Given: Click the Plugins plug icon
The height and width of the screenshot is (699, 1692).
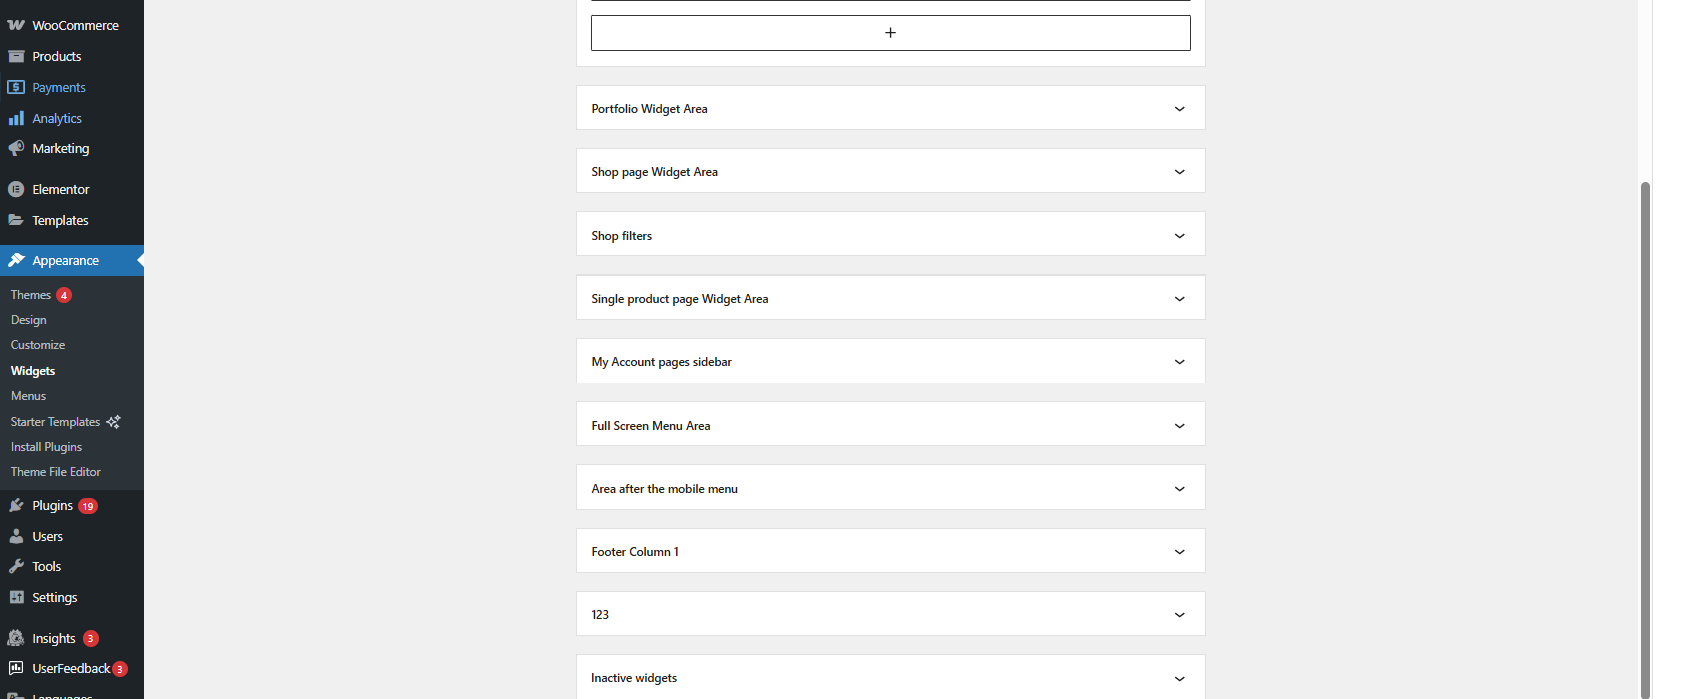Looking at the screenshot, I should coord(16,505).
